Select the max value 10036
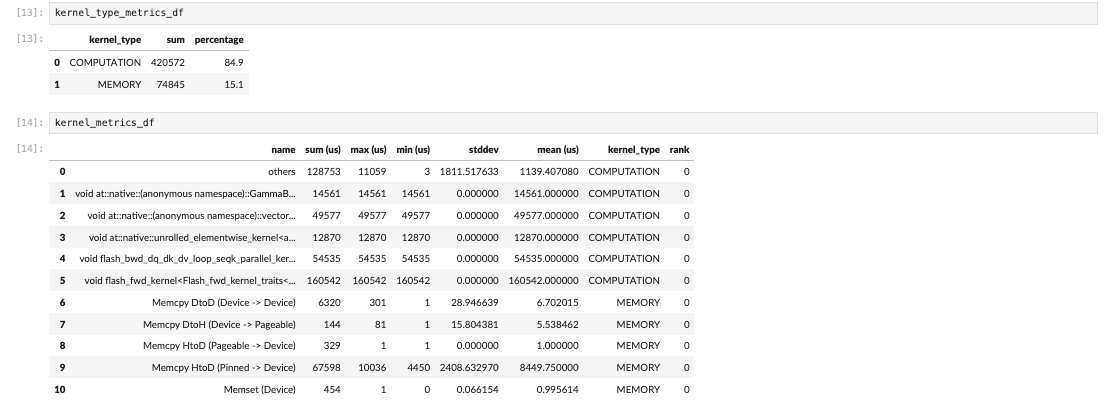Viewport: 1103px width, 410px height. (x=372, y=368)
